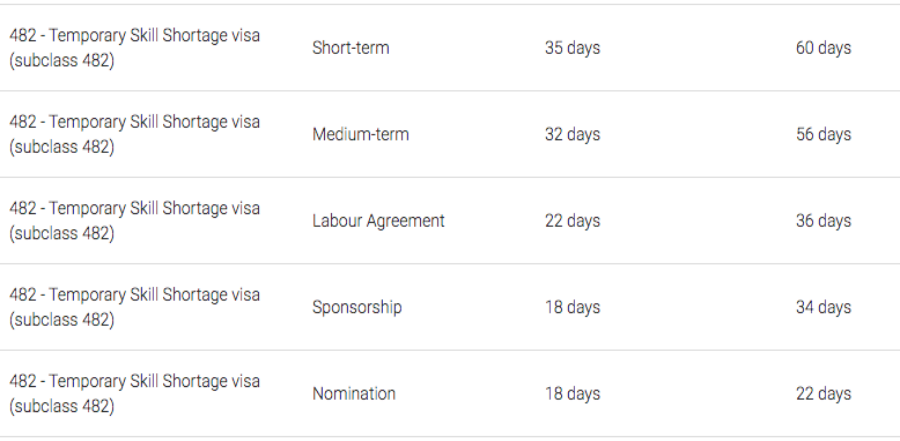
Task: Click visa name in Short-term row
Action: coord(134,48)
